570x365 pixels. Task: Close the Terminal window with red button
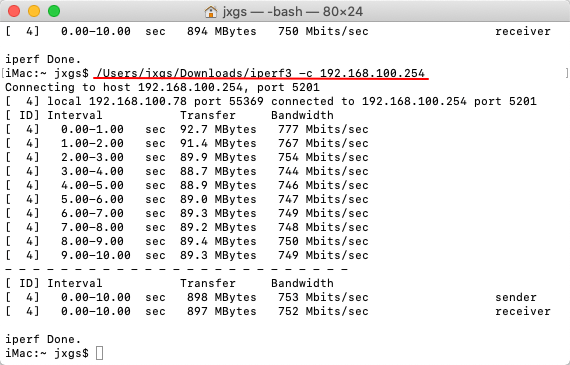click(14, 11)
